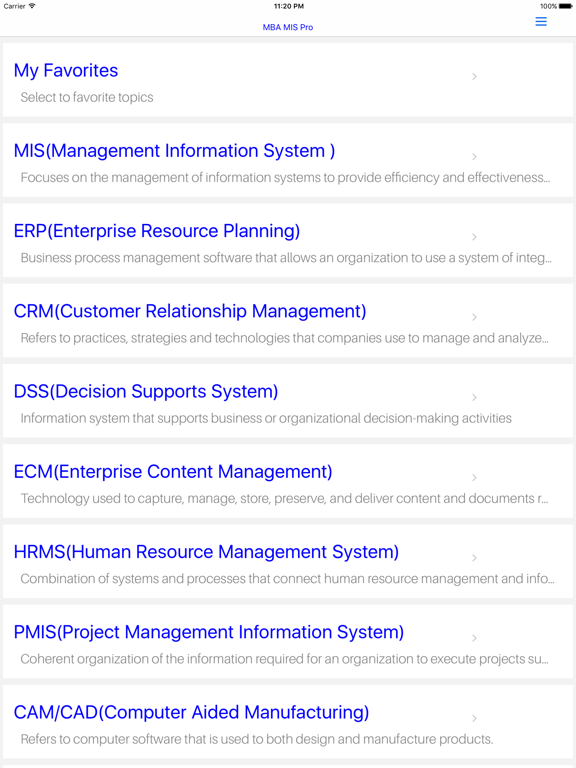
Task: Expand HRMS row chevron arrow
Action: (x=474, y=558)
